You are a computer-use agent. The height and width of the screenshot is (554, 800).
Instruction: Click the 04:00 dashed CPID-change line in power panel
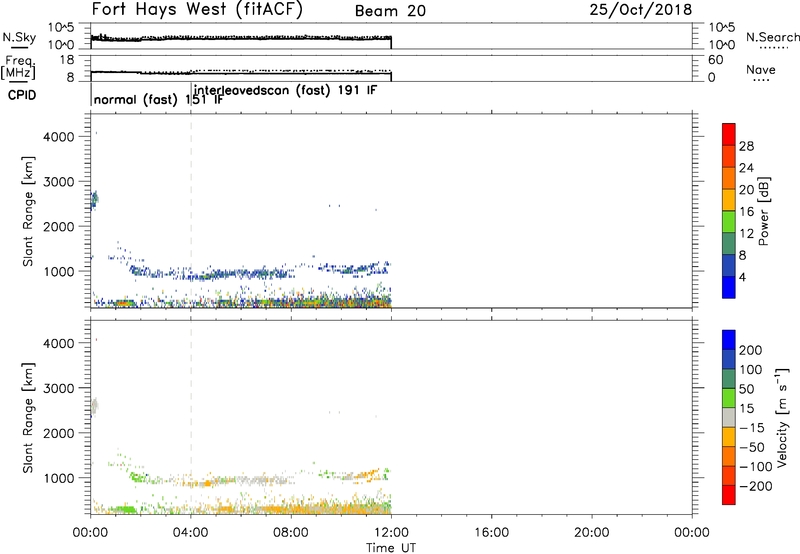[191, 210]
